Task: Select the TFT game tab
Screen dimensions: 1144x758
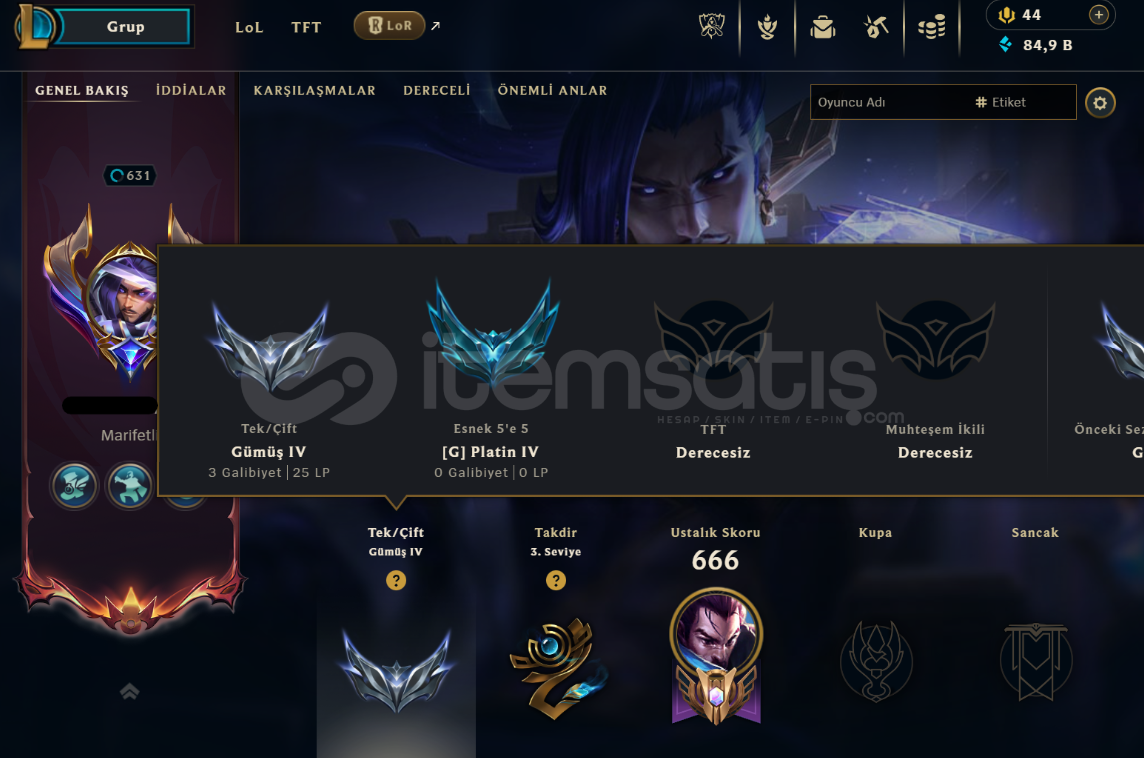Action: point(306,28)
